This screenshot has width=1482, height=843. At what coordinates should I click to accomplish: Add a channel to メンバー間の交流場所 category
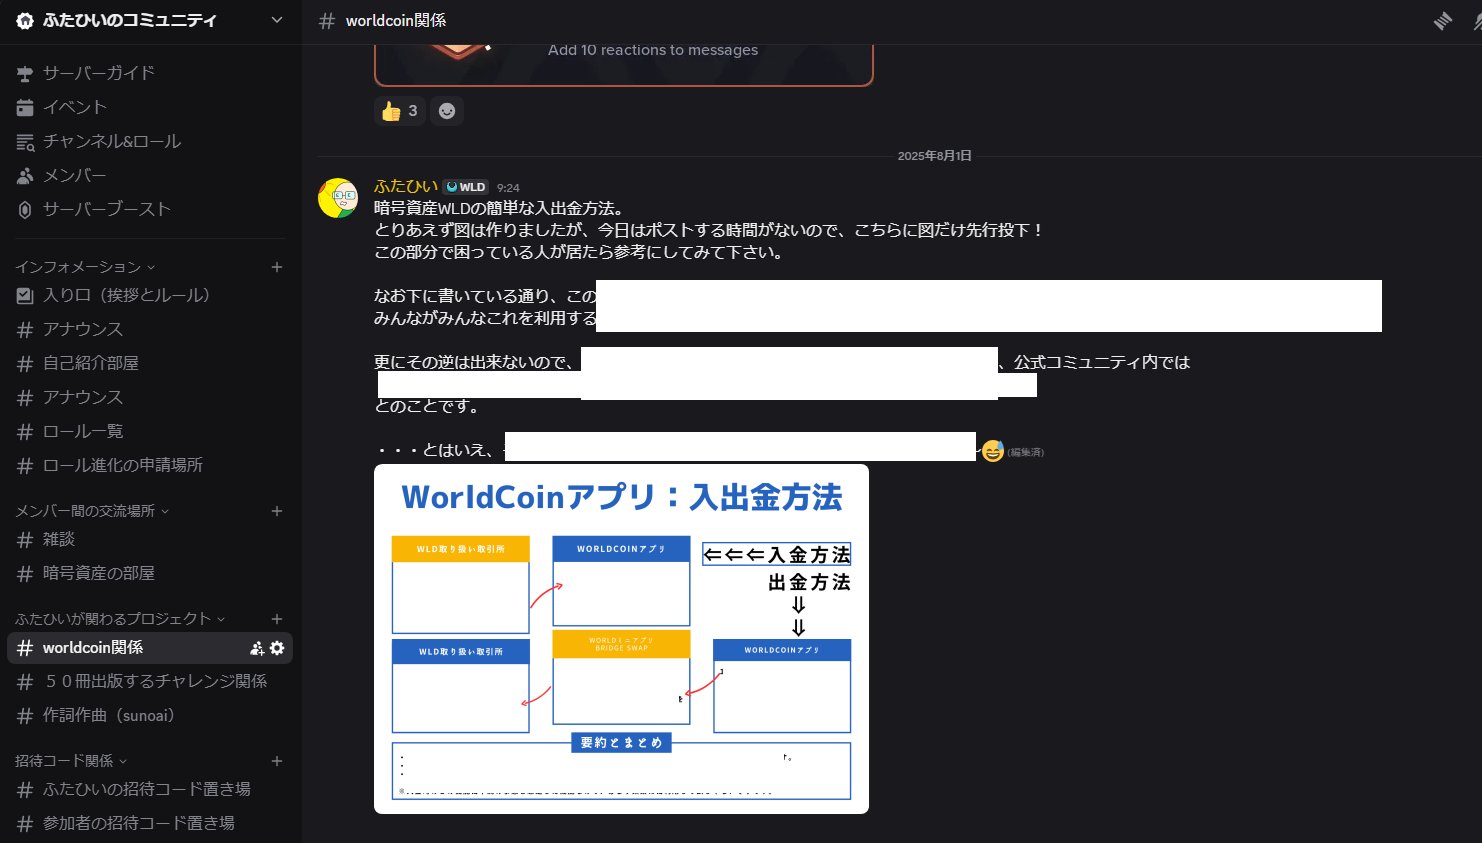pyautogui.click(x=277, y=511)
